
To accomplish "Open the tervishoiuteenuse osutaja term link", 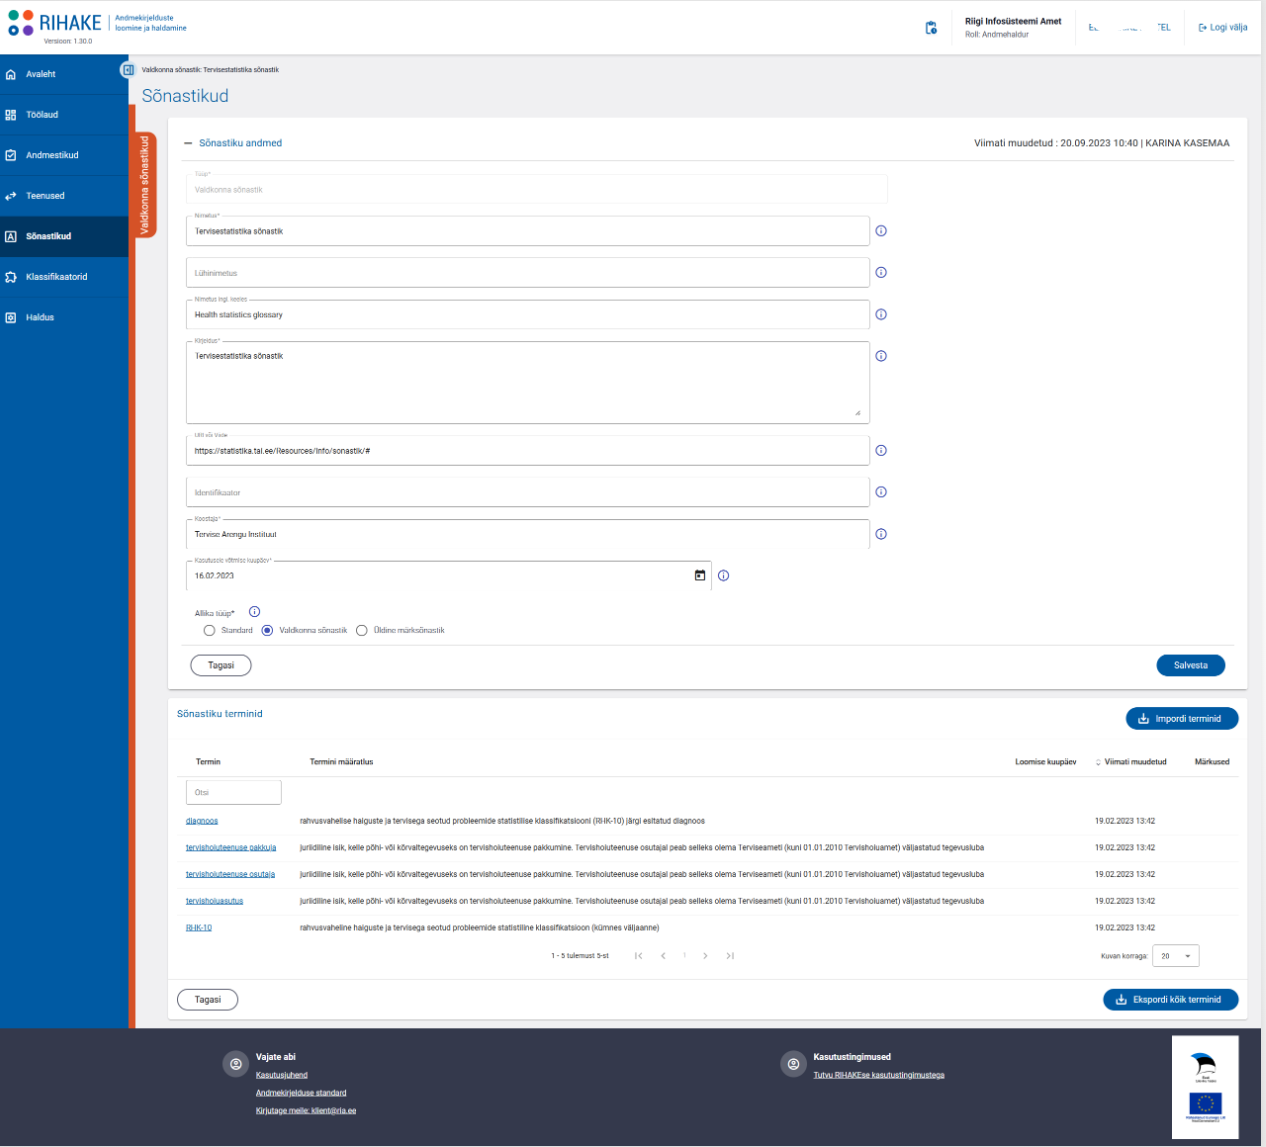I will click(230, 874).
